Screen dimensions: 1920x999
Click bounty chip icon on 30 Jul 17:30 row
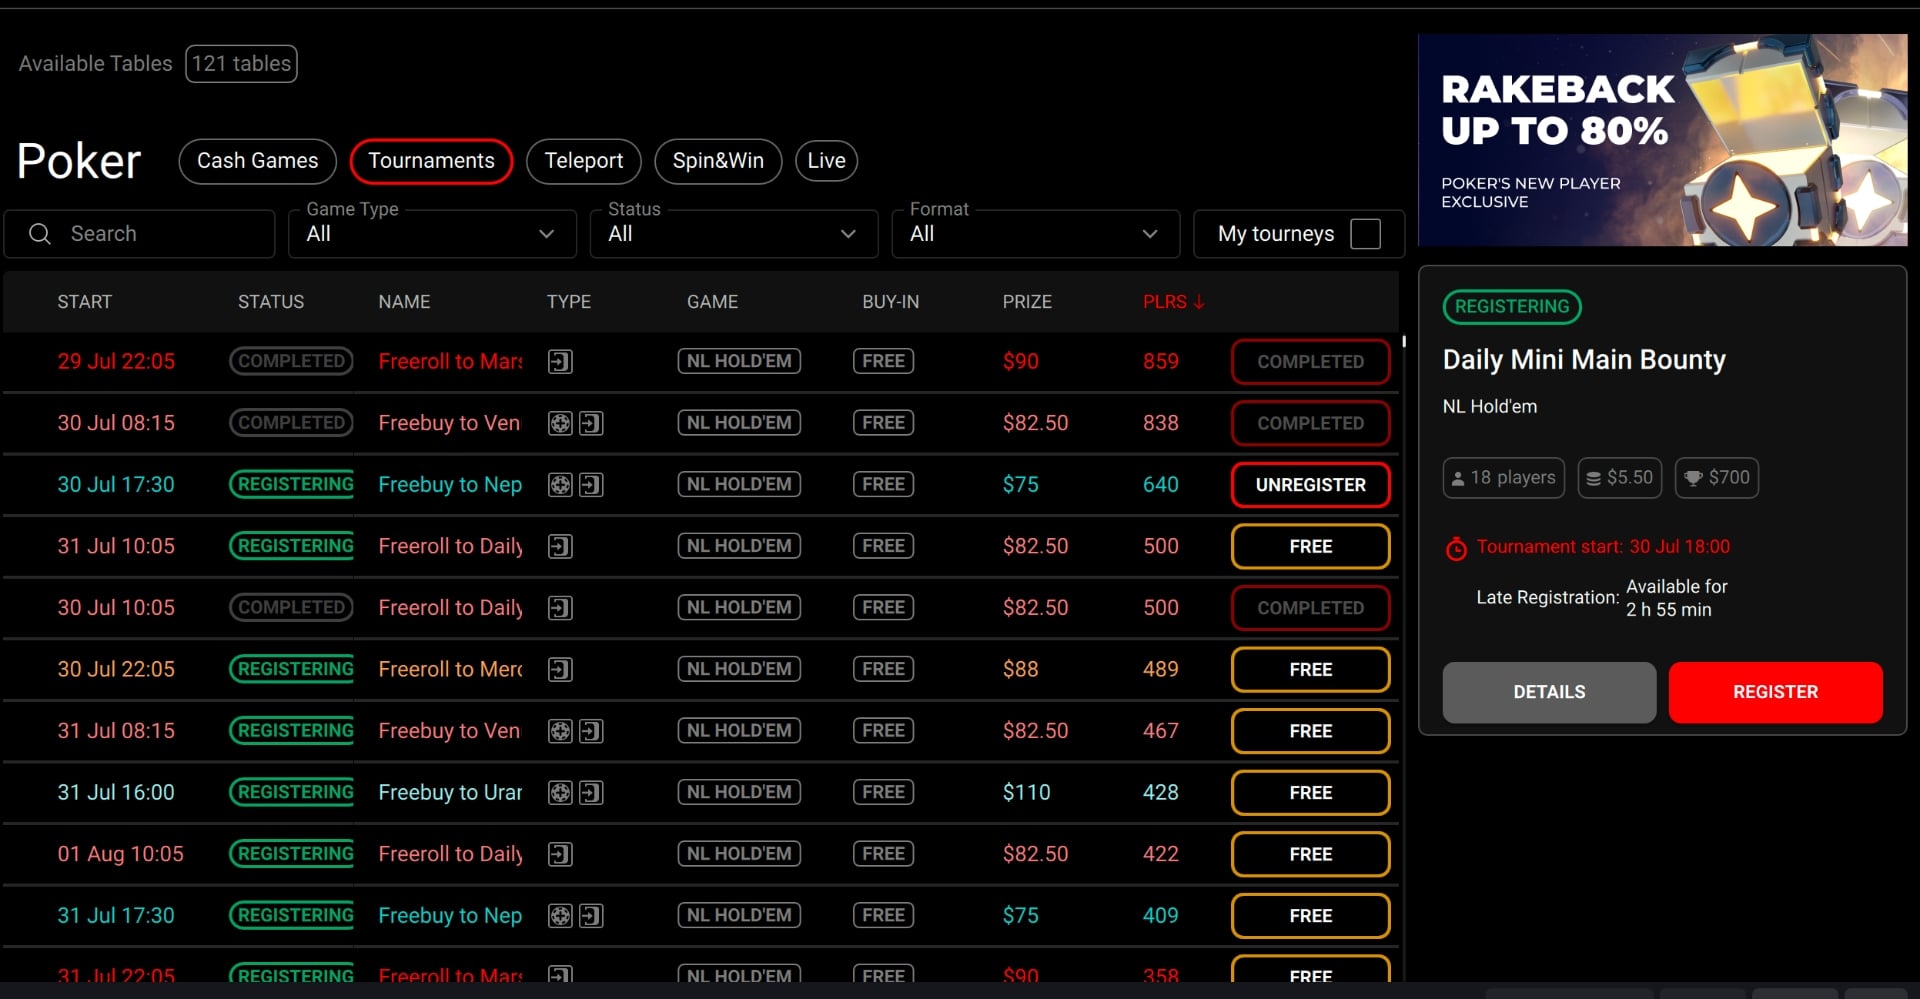click(x=560, y=485)
